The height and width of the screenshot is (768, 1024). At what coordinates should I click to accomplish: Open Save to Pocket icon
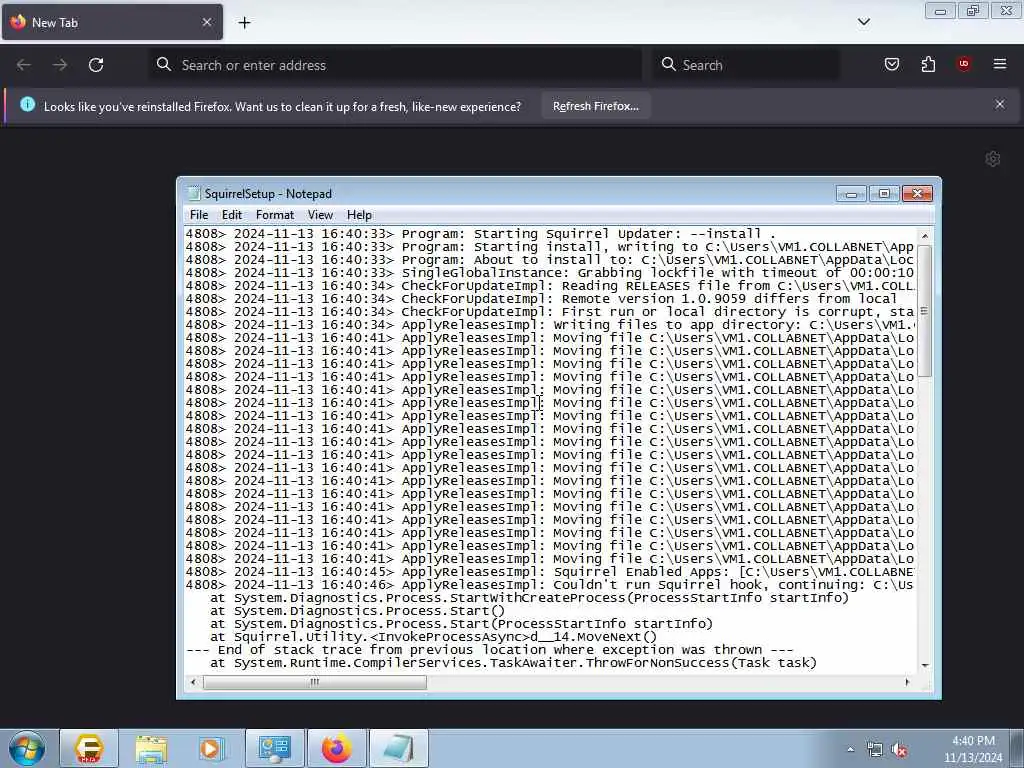click(x=891, y=64)
